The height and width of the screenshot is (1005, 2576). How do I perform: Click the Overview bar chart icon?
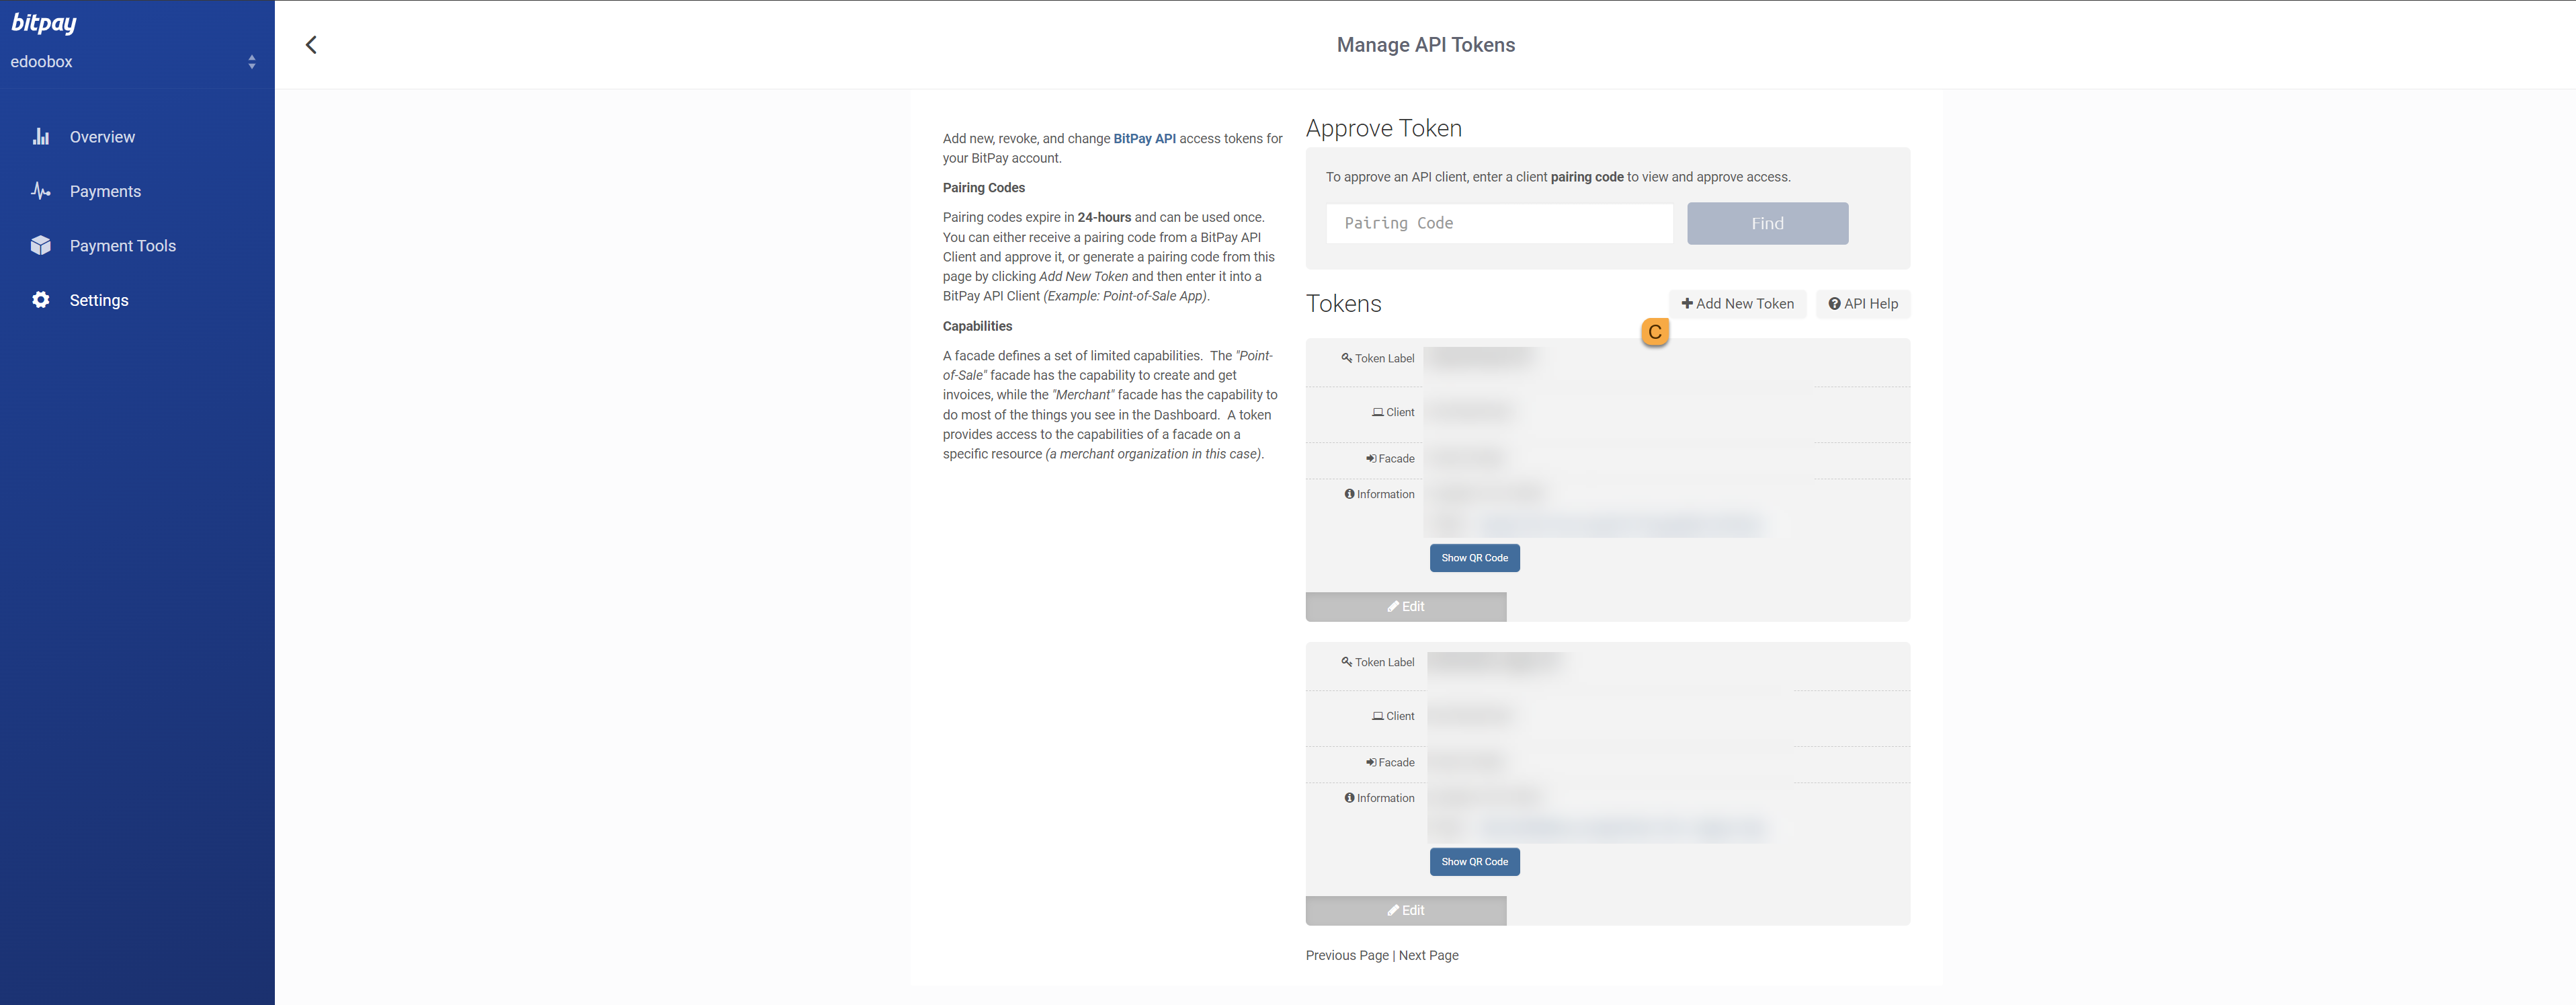click(41, 137)
